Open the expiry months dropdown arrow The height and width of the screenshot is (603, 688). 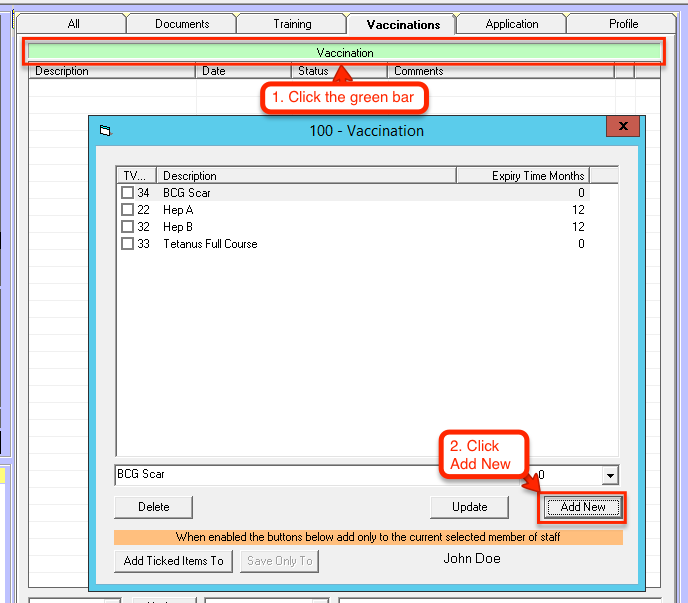click(610, 476)
